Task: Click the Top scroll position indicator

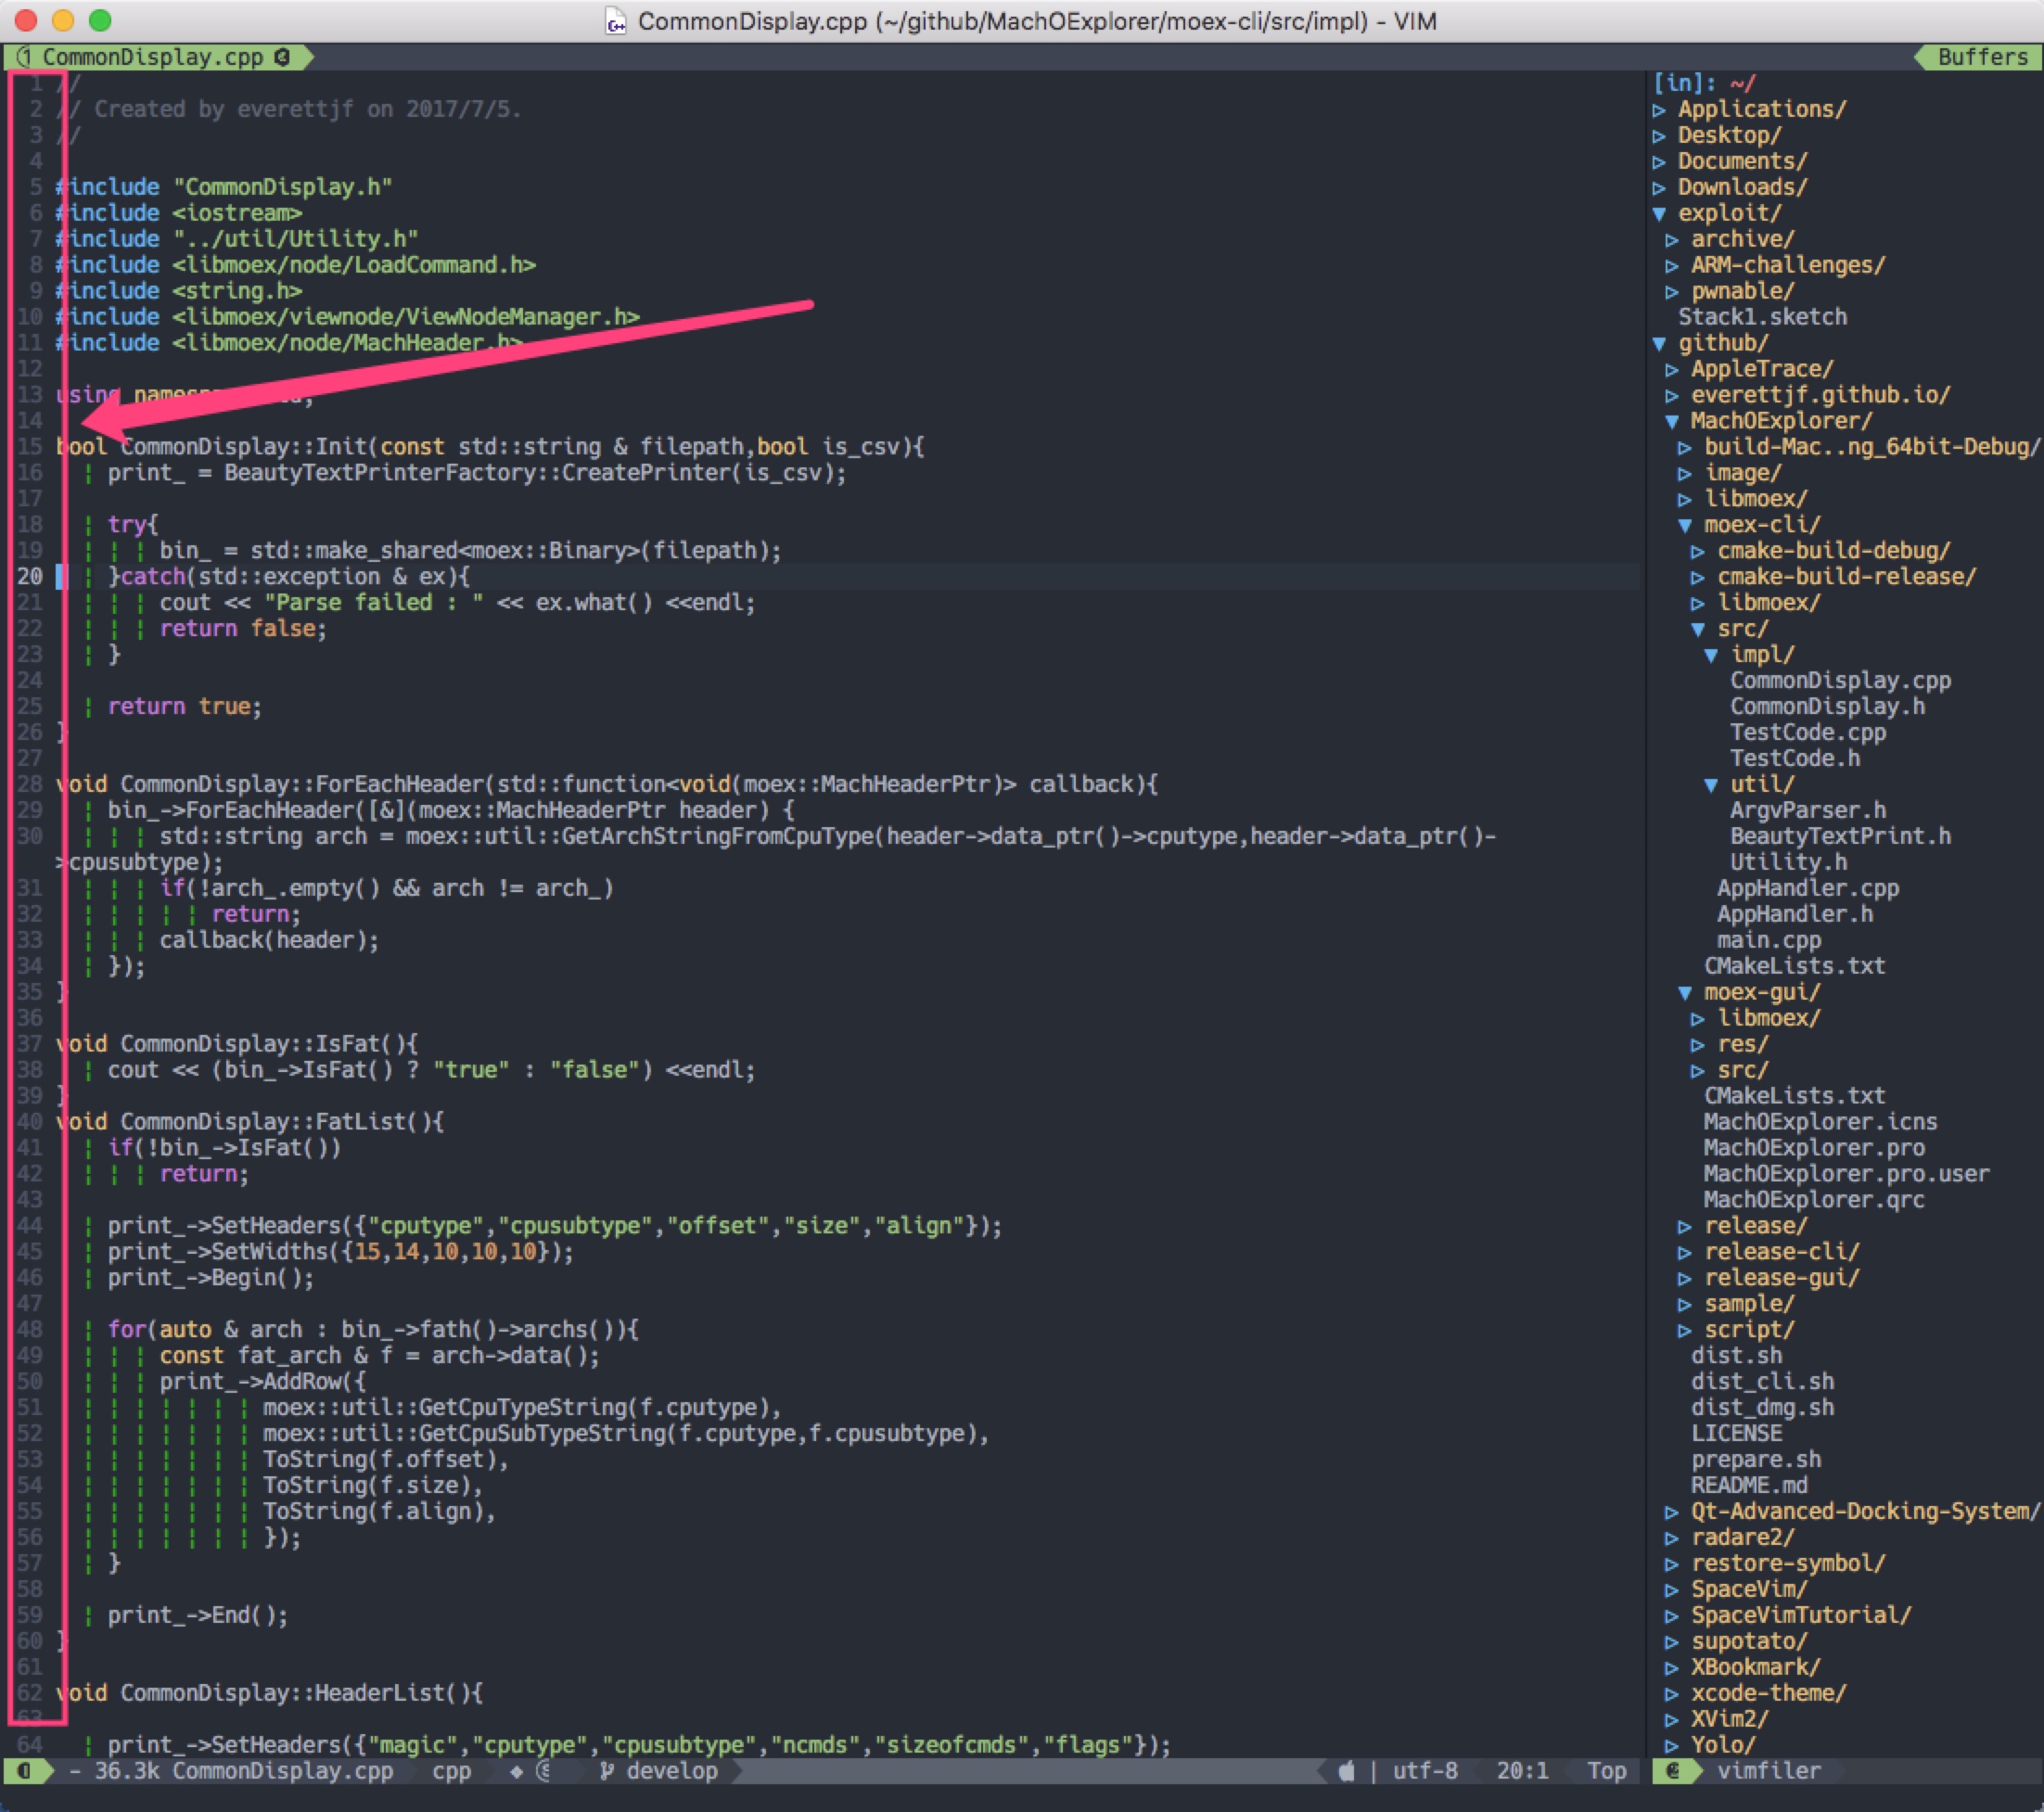Action: [x=1607, y=1771]
